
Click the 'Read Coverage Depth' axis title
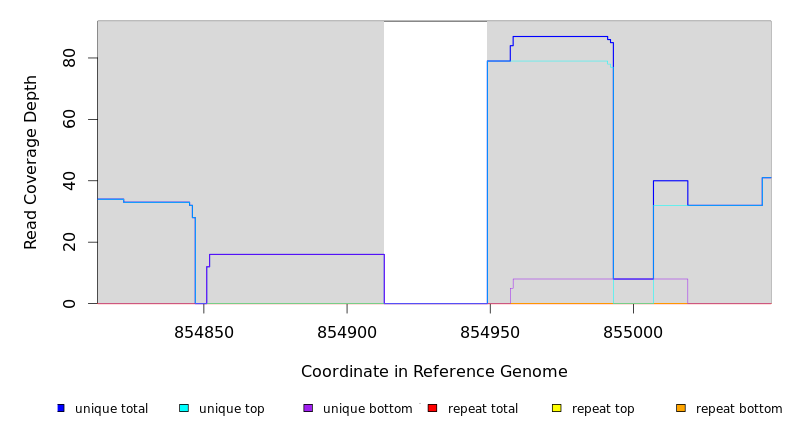(x=32, y=162)
